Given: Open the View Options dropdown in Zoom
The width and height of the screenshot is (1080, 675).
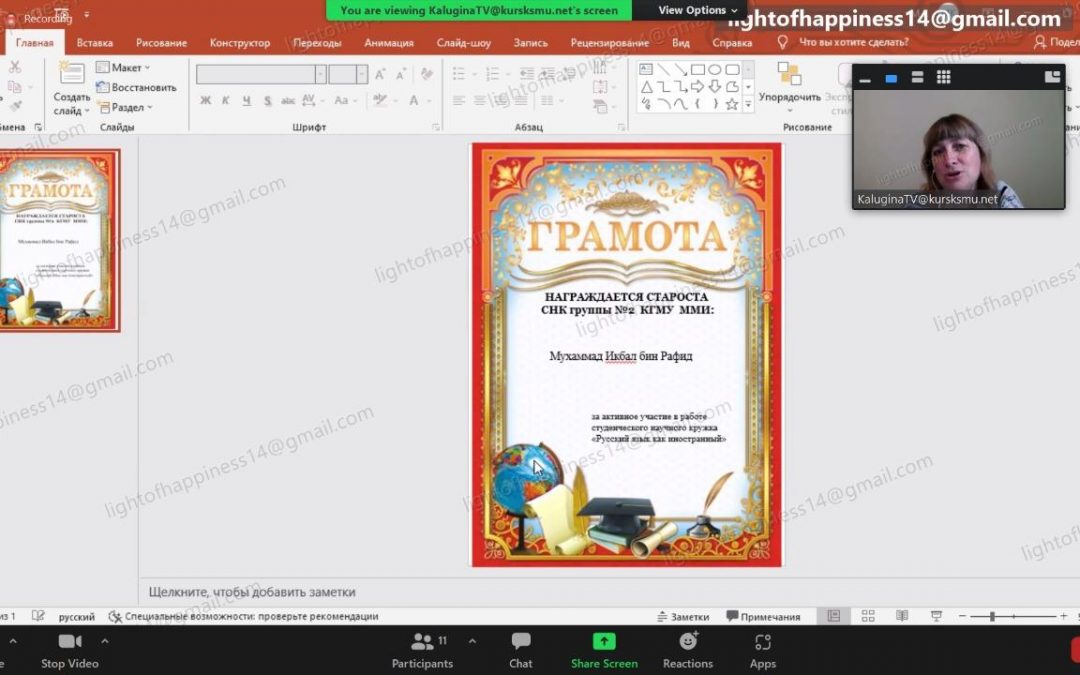Looking at the screenshot, I should click(695, 9).
